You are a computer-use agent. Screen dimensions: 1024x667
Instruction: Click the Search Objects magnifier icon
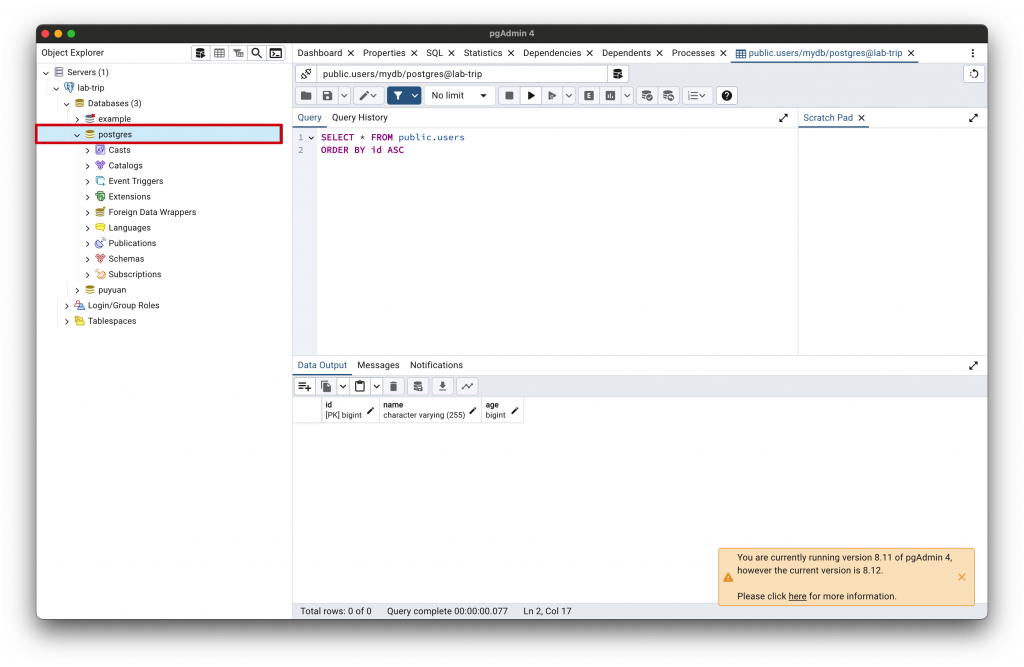[x=257, y=53]
